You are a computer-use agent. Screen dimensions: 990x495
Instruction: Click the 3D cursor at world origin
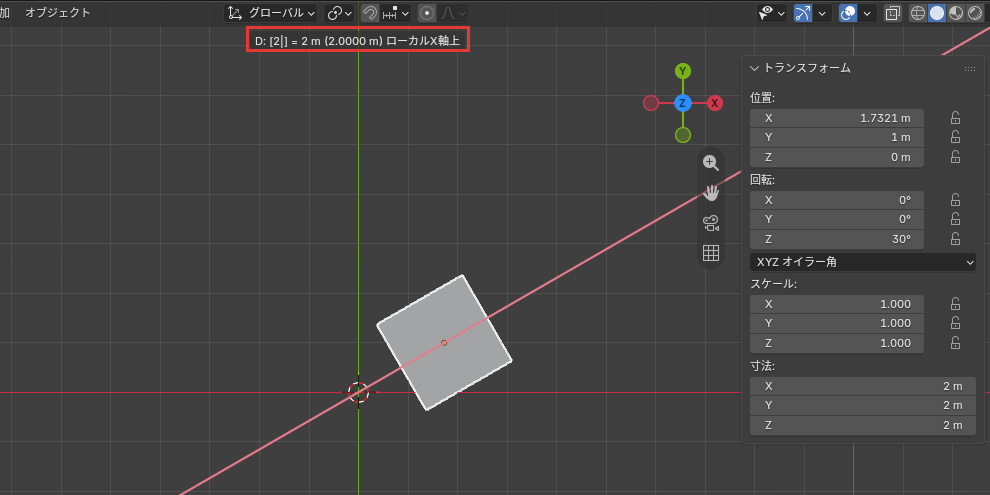point(359,392)
